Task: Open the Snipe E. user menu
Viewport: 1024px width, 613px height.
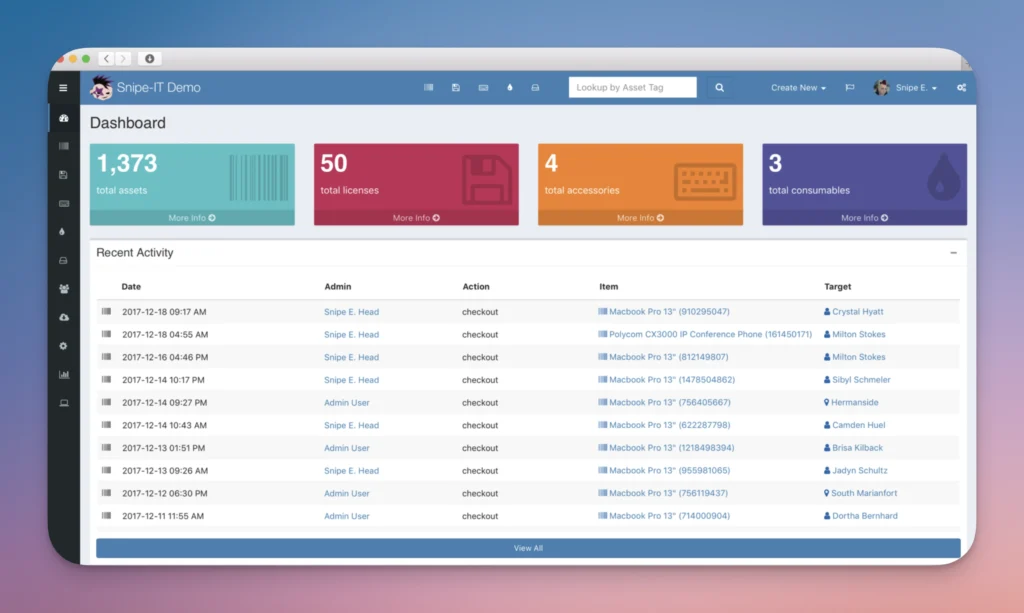Action: pyautogui.click(x=906, y=88)
